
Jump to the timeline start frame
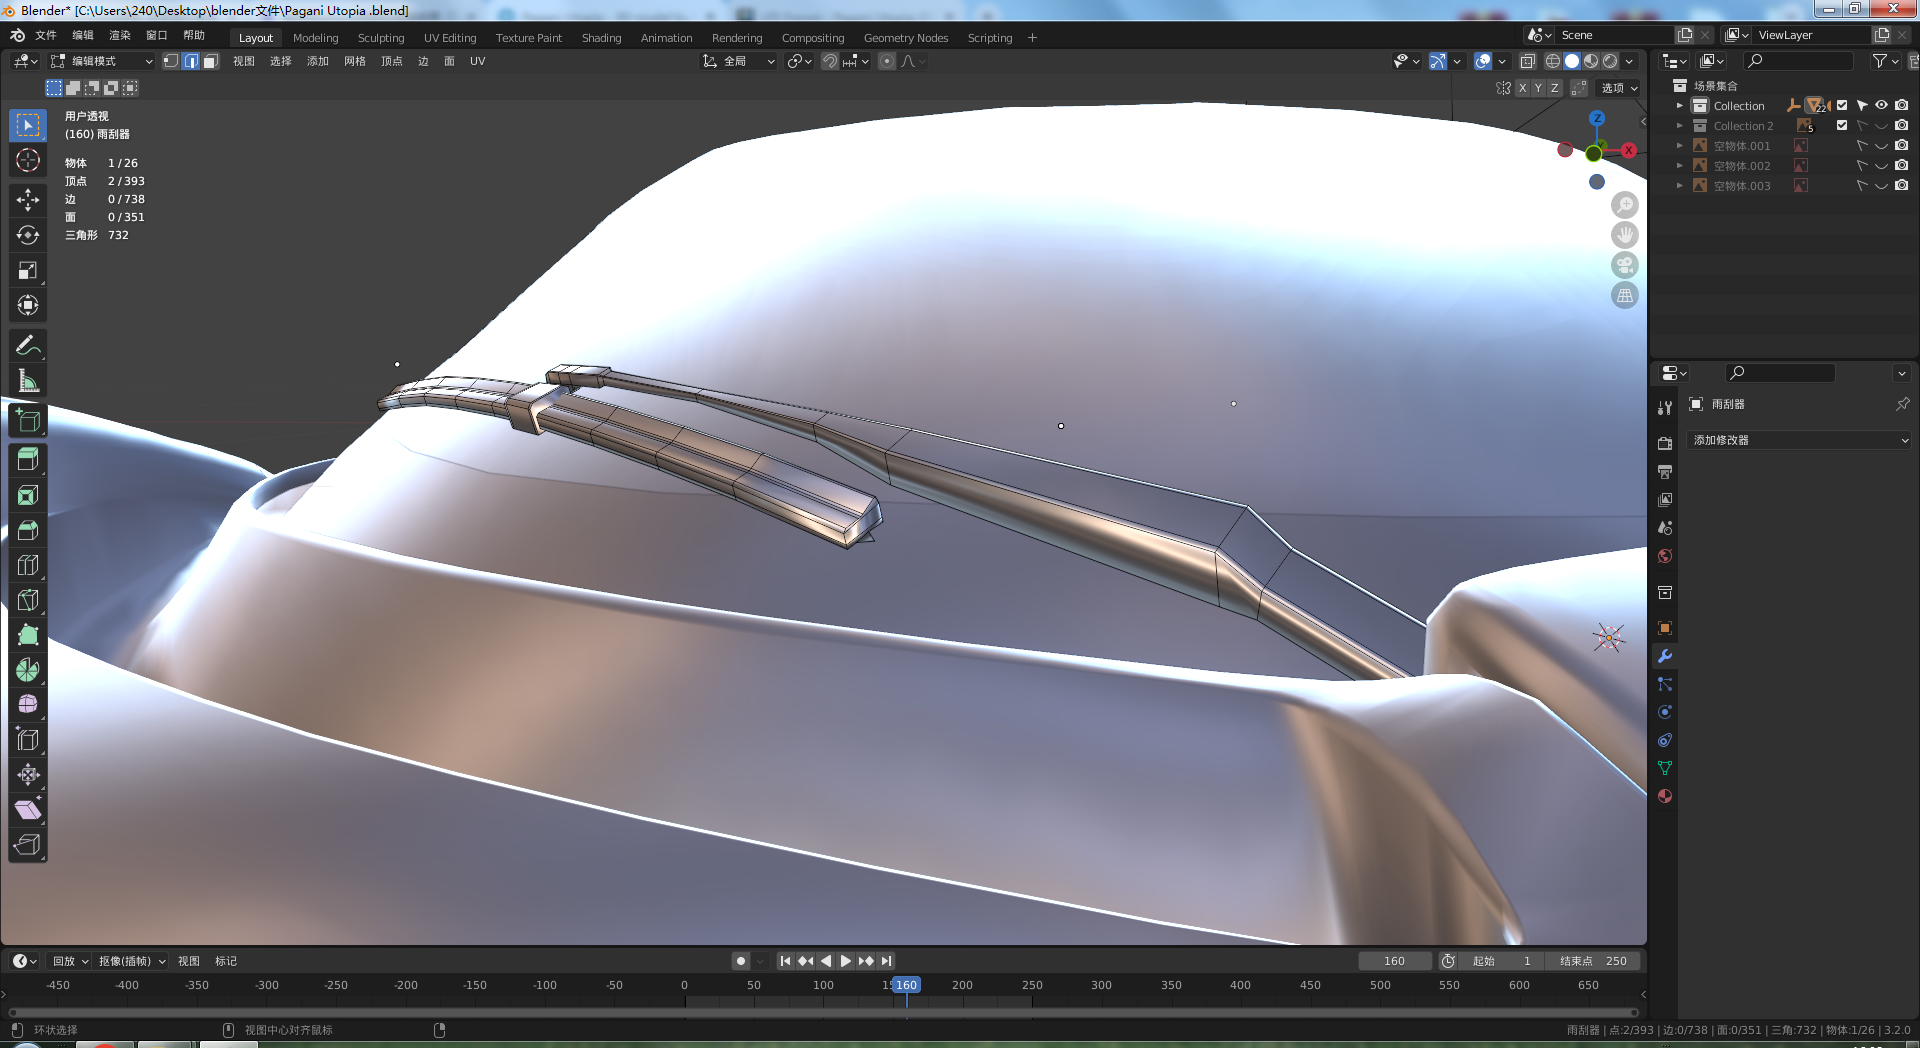pos(785,961)
